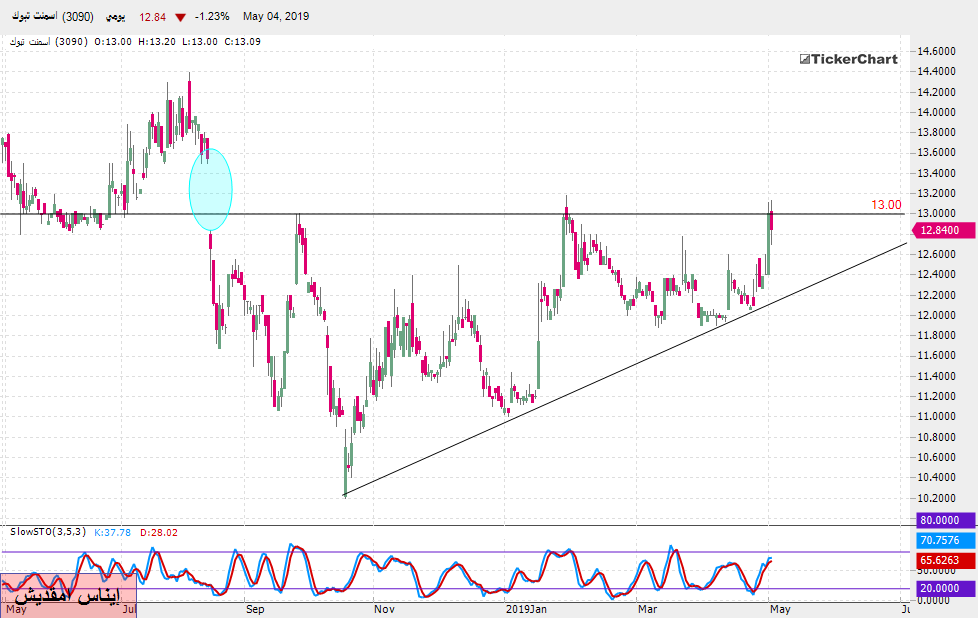The width and height of the screenshot is (978, 618).
Task: Click the May 04, 2019 date label
Action: tap(276, 17)
